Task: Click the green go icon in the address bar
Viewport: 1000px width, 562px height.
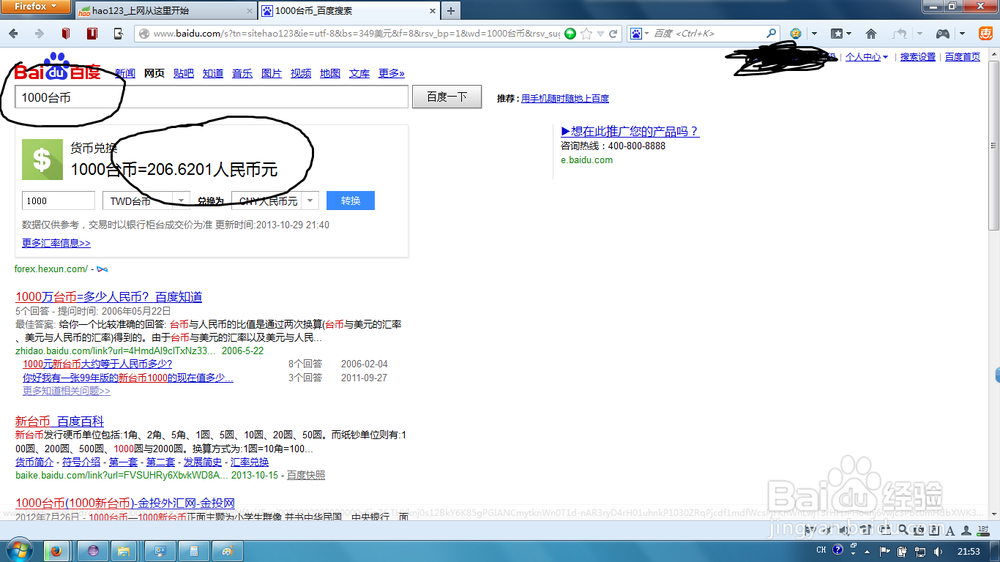Action: [x=570, y=34]
